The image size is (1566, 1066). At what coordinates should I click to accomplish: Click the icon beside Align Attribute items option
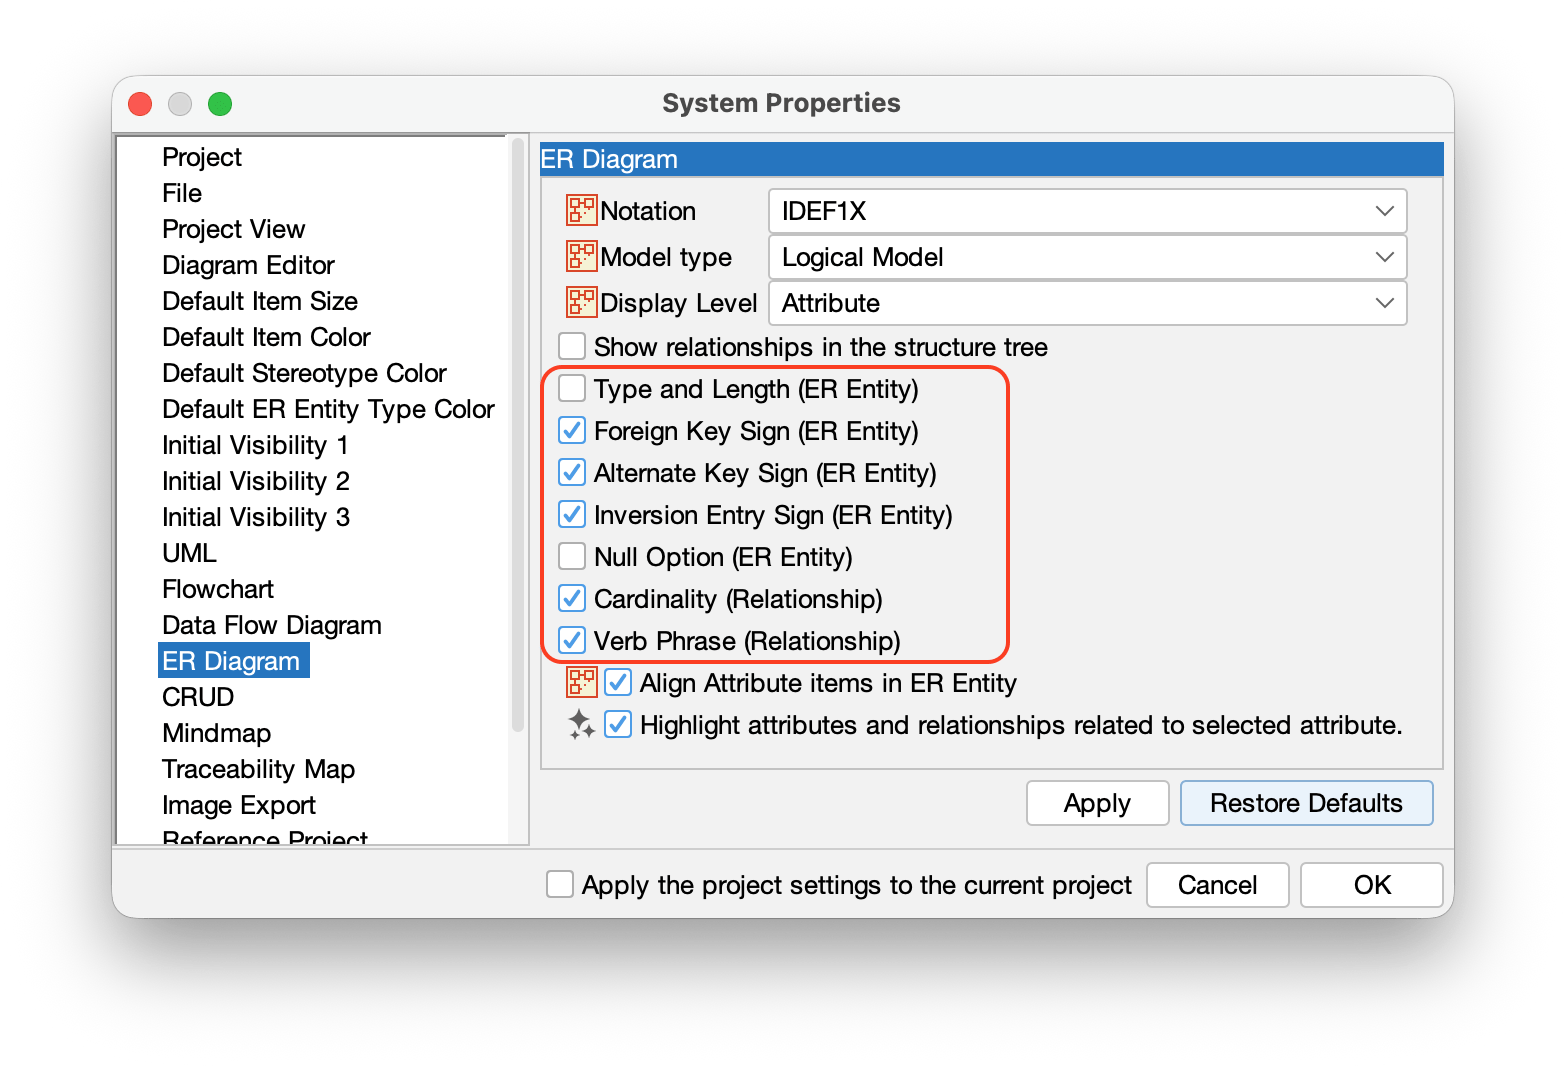pos(580,682)
